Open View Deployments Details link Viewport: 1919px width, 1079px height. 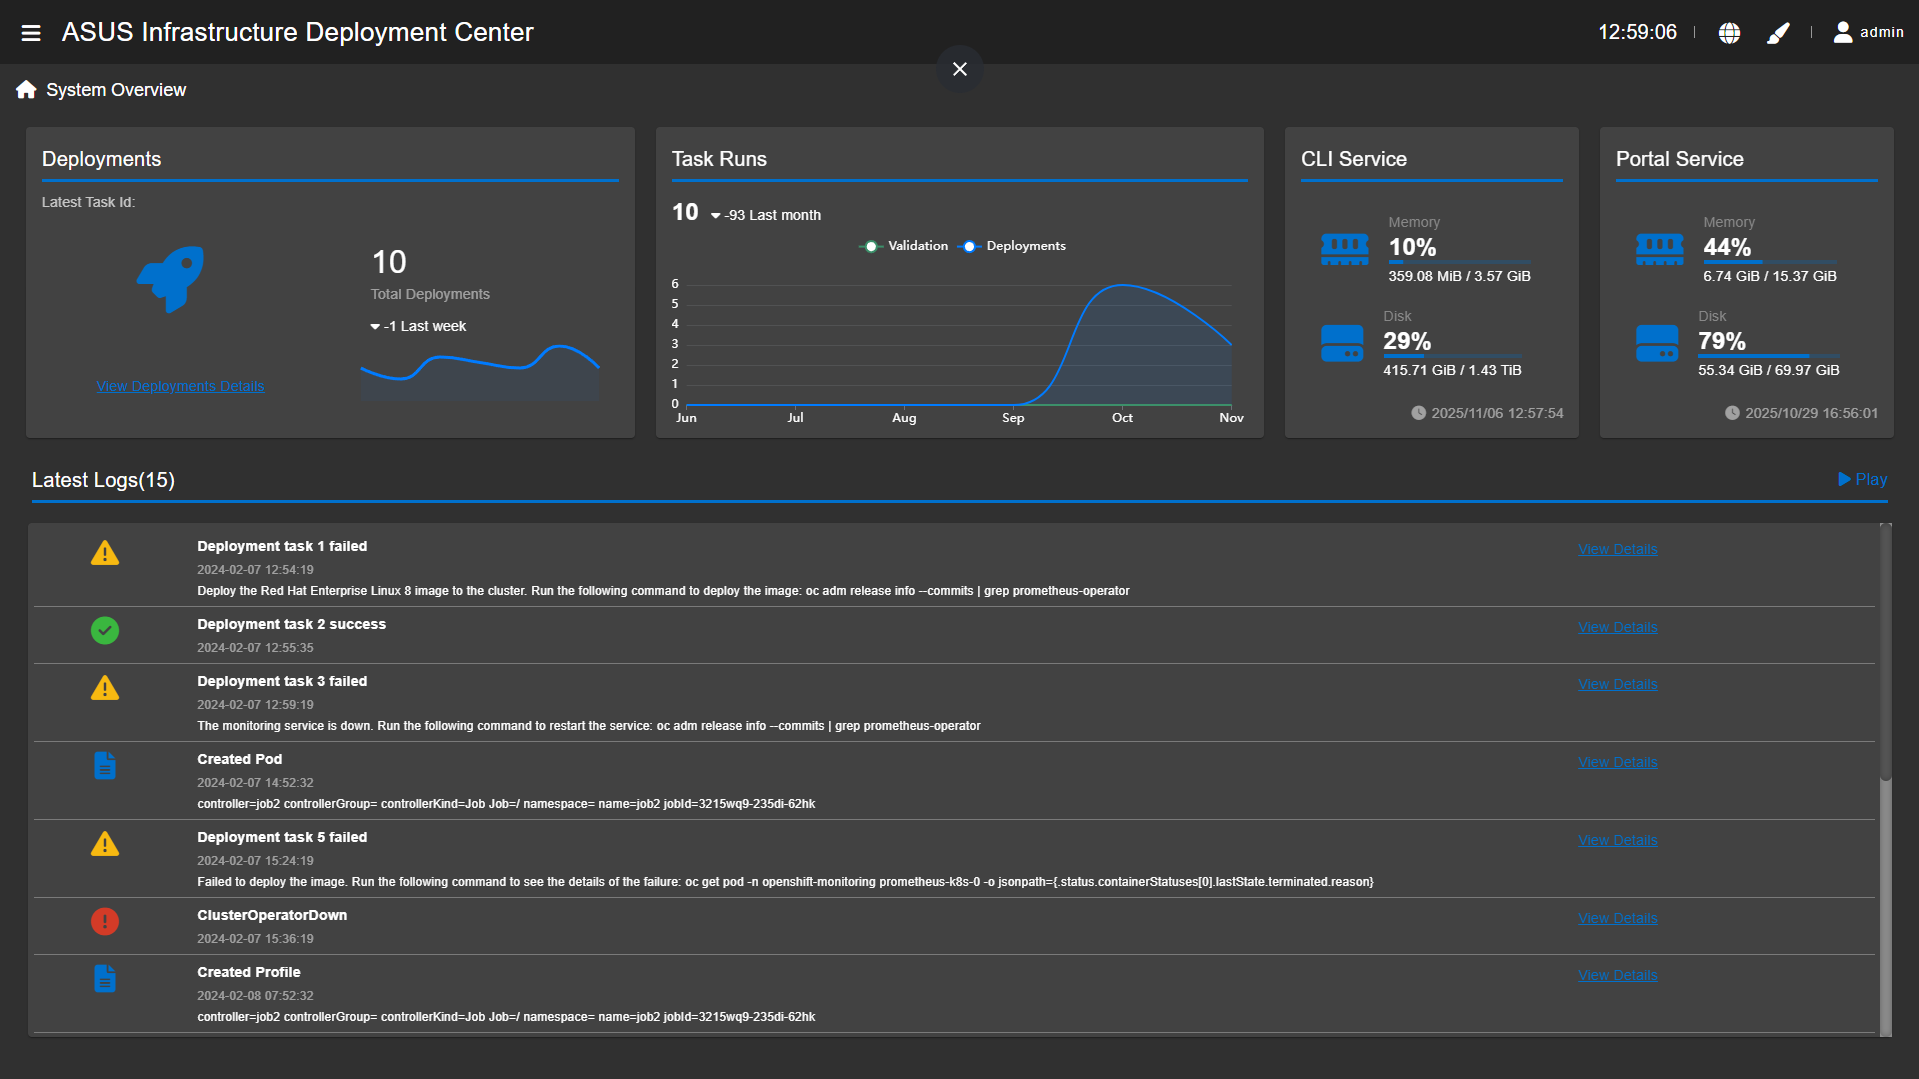(x=180, y=386)
